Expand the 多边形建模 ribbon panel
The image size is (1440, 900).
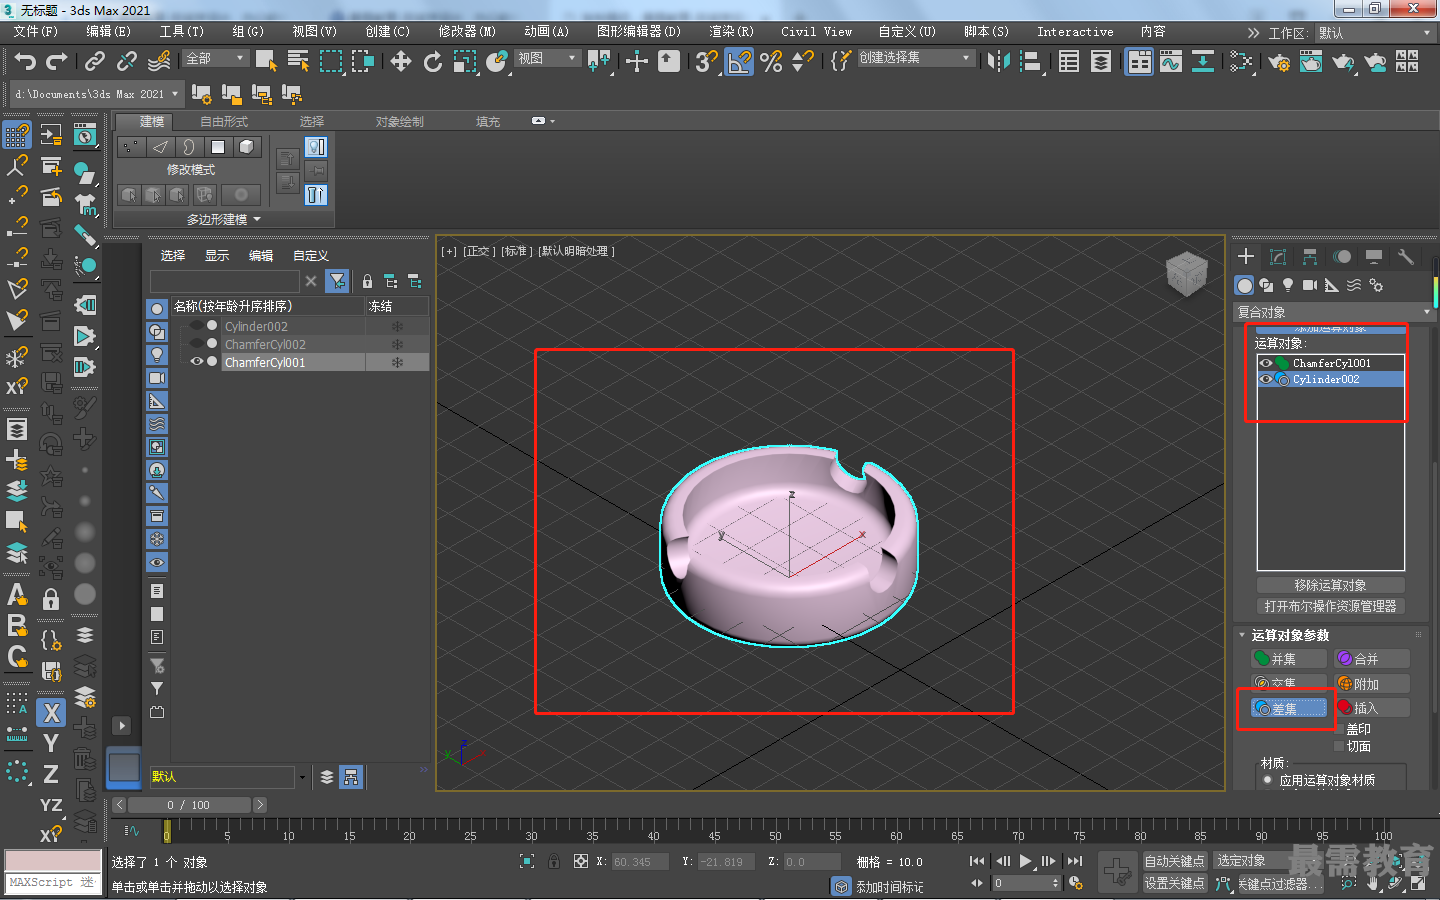[224, 219]
